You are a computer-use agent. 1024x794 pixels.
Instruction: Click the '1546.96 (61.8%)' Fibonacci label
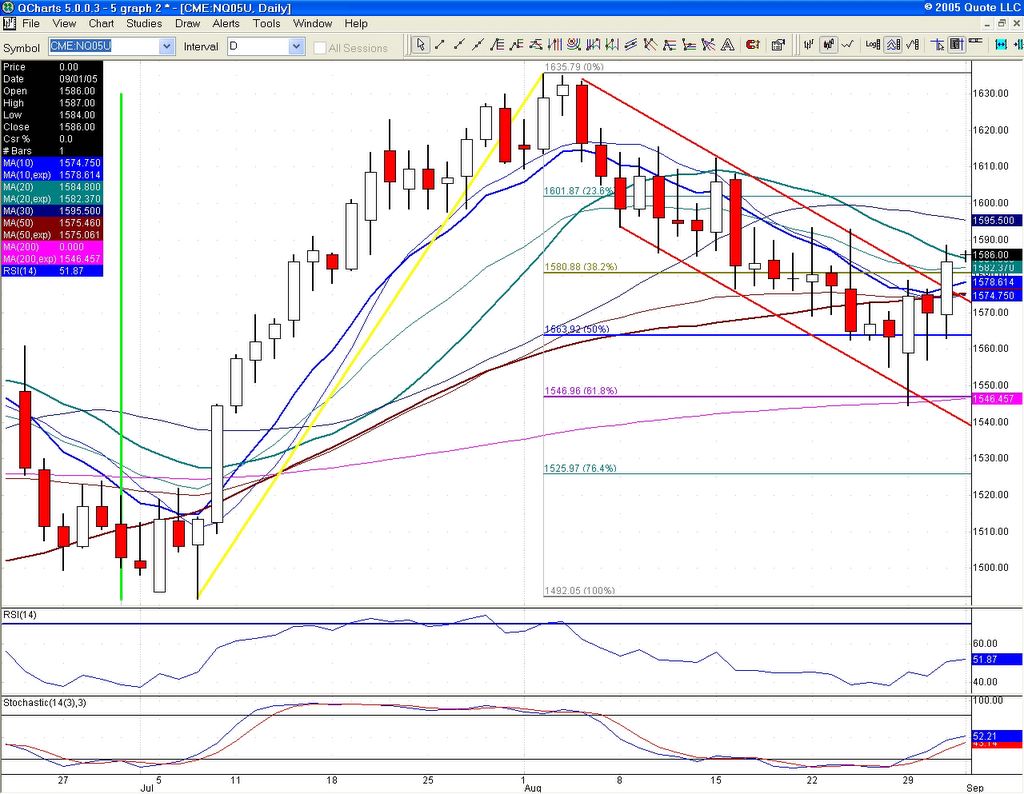pyautogui.click(x=580, y=390)
